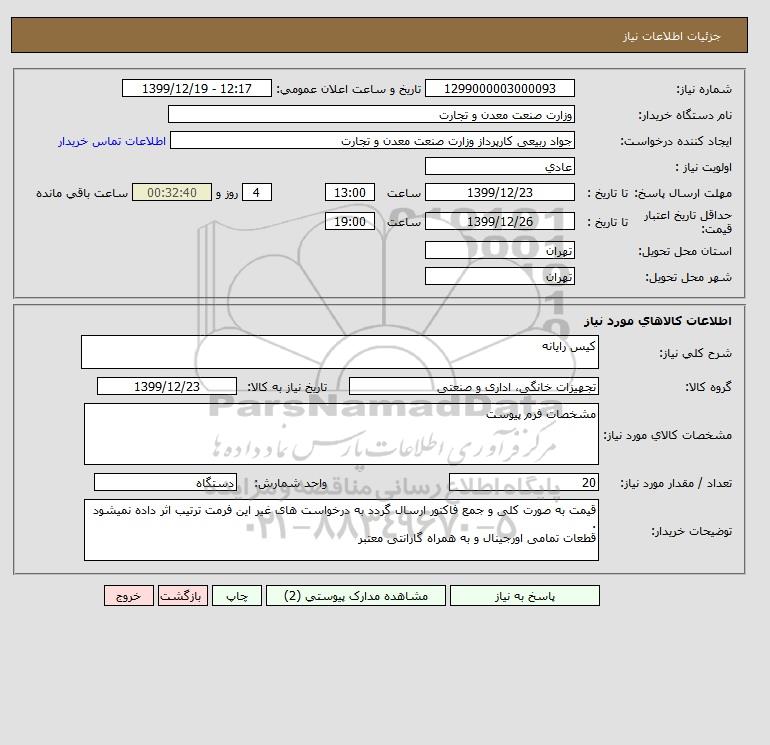Screen dimensions: 770x745
Task: Click the price validity hour 19:00 field
Action: click(350, 221)
